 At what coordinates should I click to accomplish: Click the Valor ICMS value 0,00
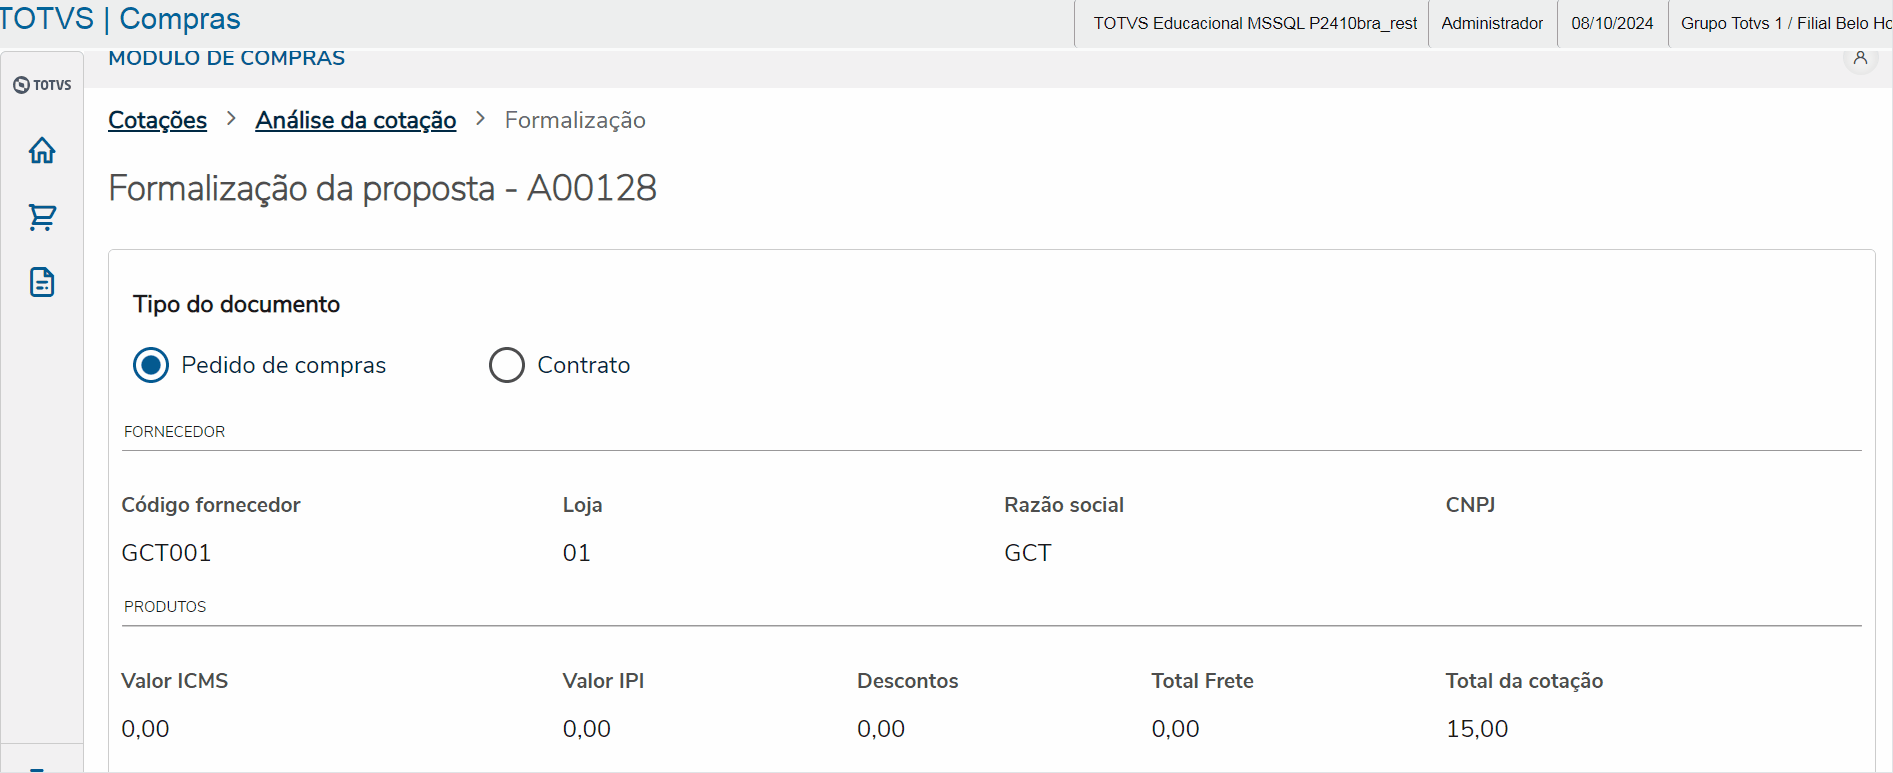[145, 729]
